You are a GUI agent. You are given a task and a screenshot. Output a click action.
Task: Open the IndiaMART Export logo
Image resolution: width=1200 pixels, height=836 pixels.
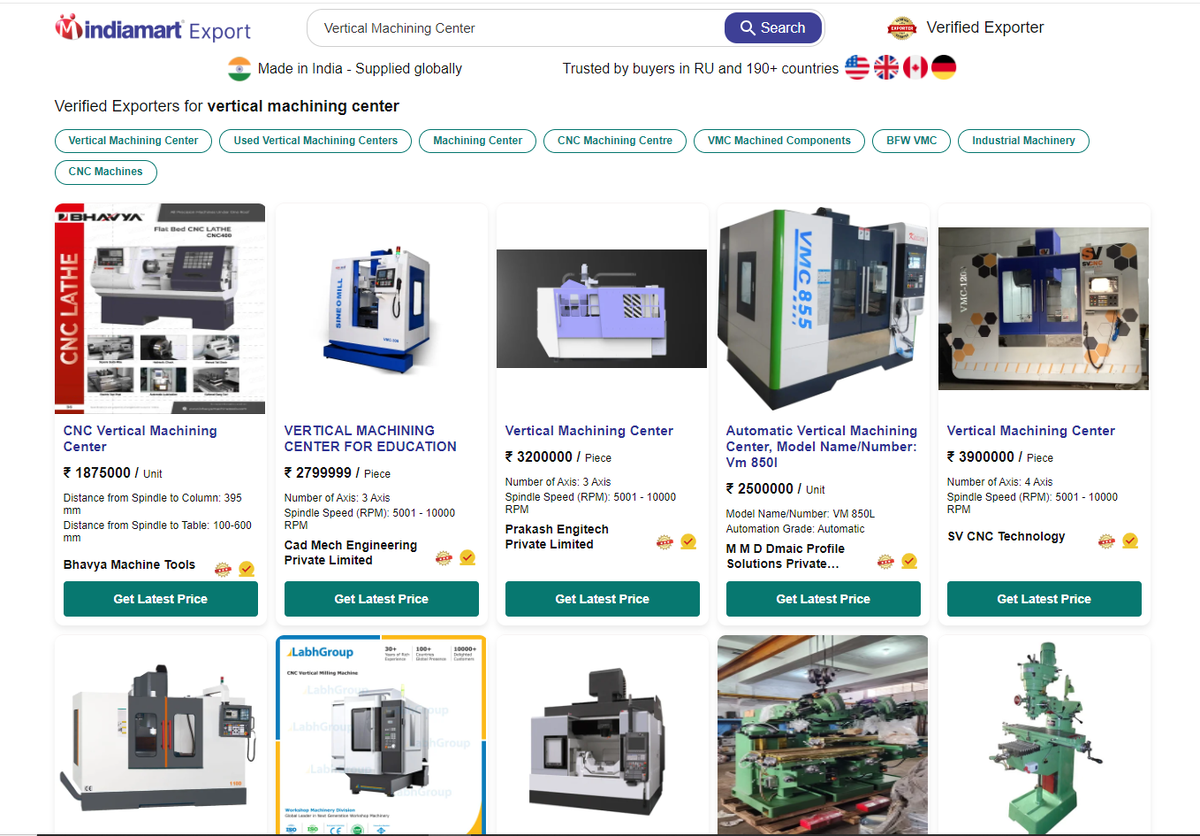point(153,29)
